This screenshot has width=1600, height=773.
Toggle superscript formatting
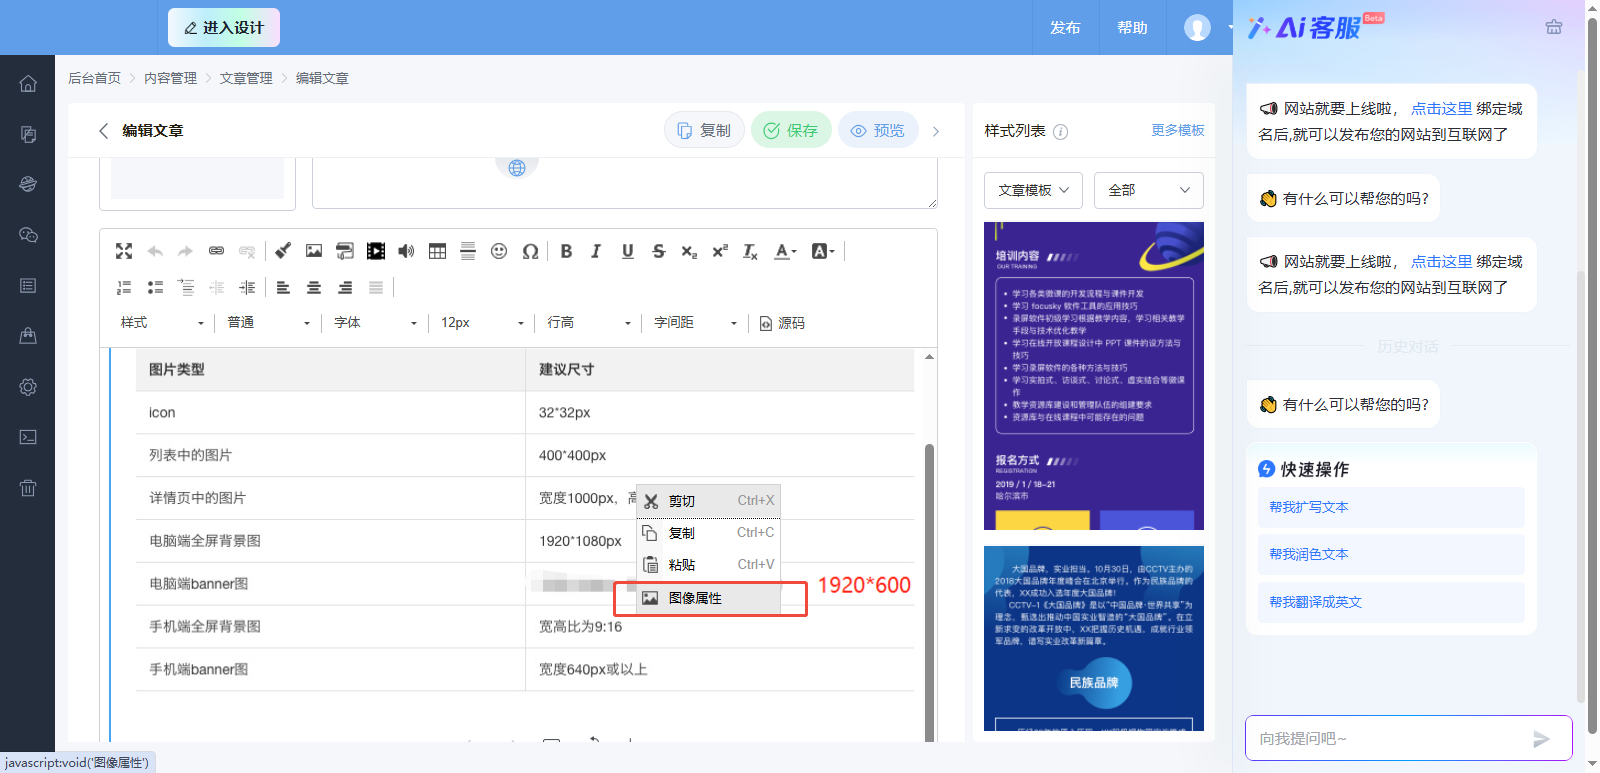click(720, 251)
